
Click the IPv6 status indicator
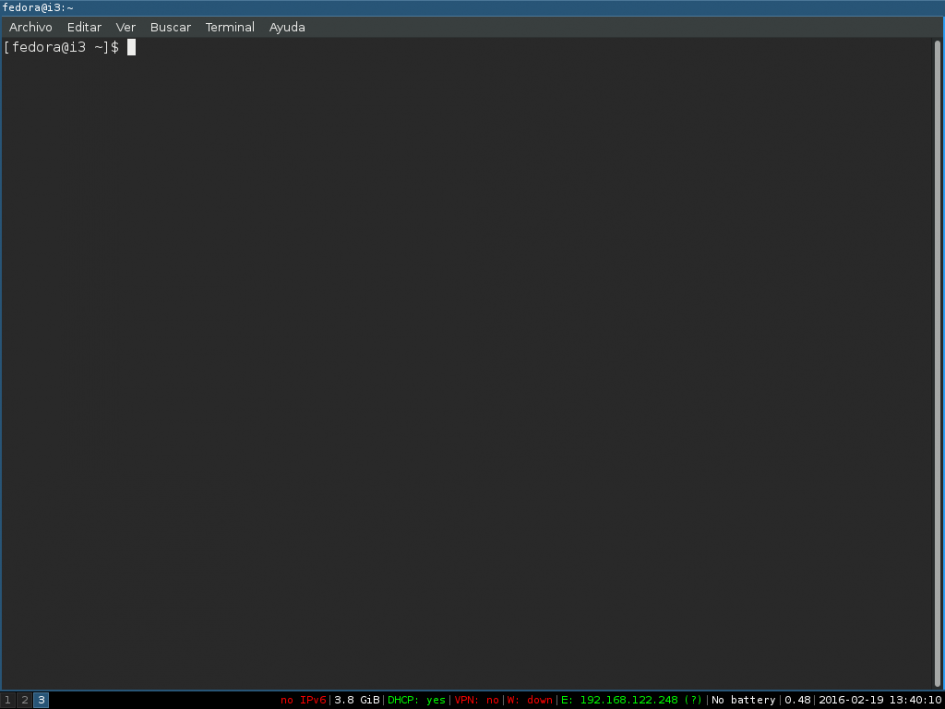coord(303,700)
